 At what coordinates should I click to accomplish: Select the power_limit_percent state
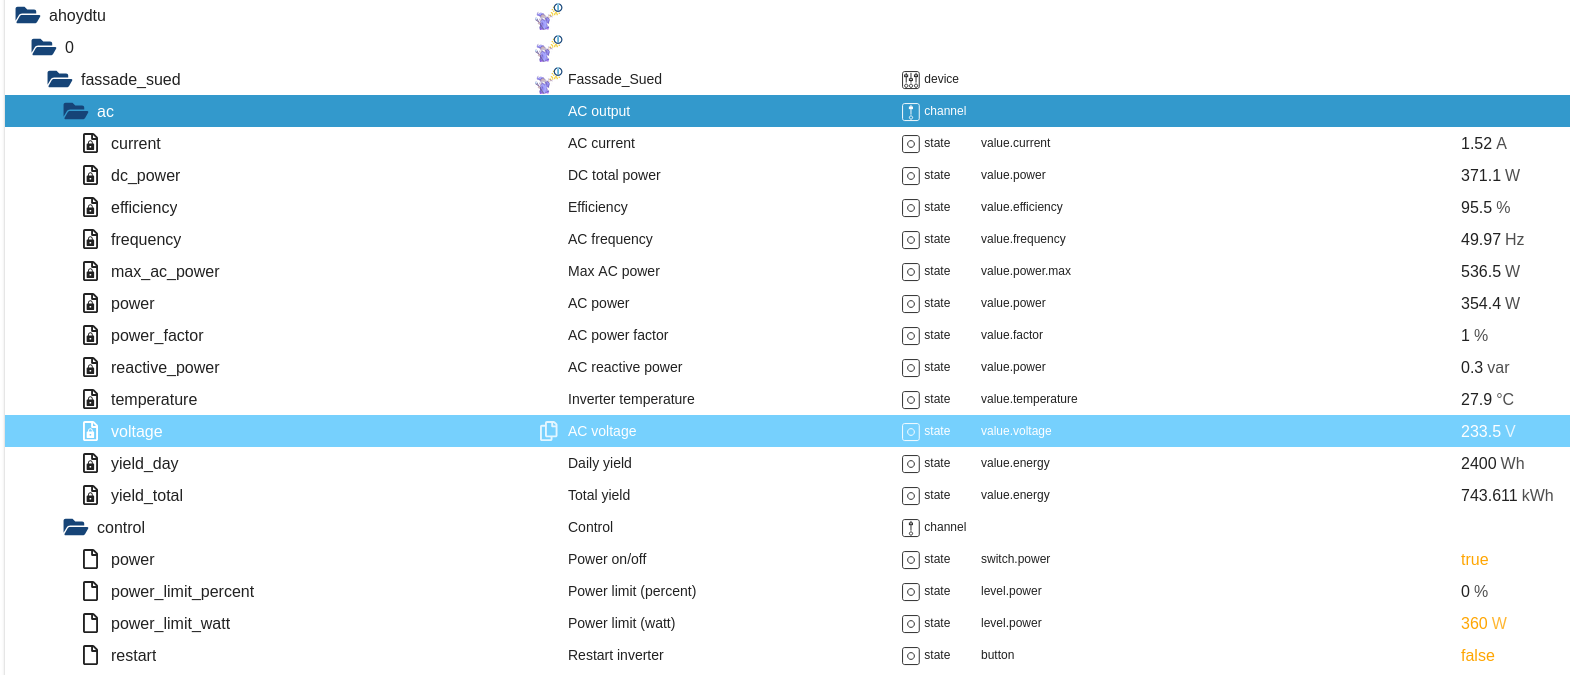(182, 591)
